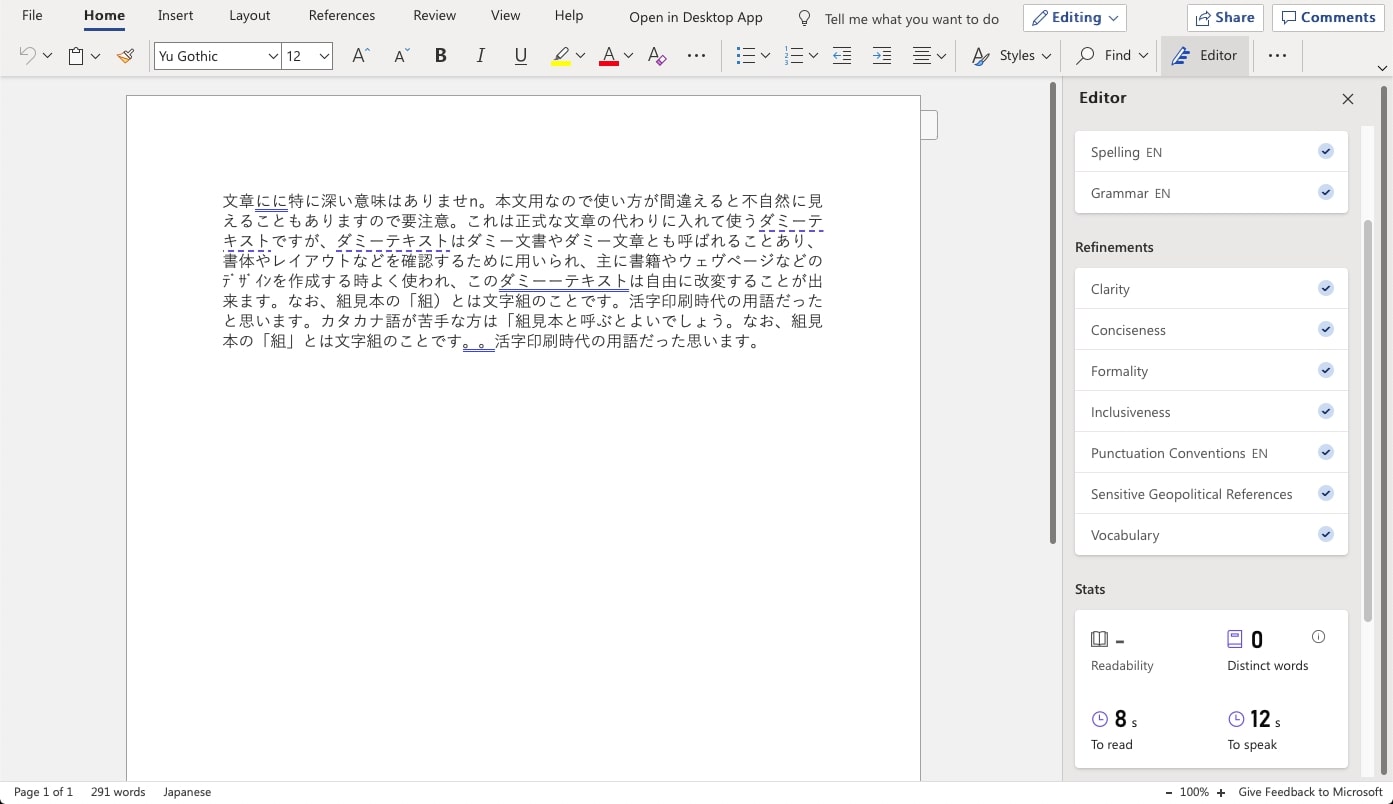Clear all formatting
The width and height of the screenshot is (1393, 804).
pyautogui.click(x=655, y=56)
